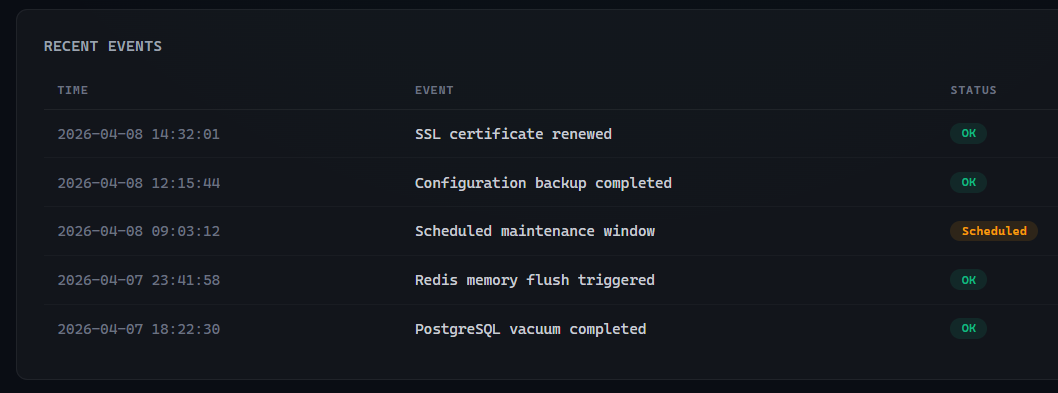1058x393 pixels.
Task: Click the TIME column header
Action: click(73, 90)
